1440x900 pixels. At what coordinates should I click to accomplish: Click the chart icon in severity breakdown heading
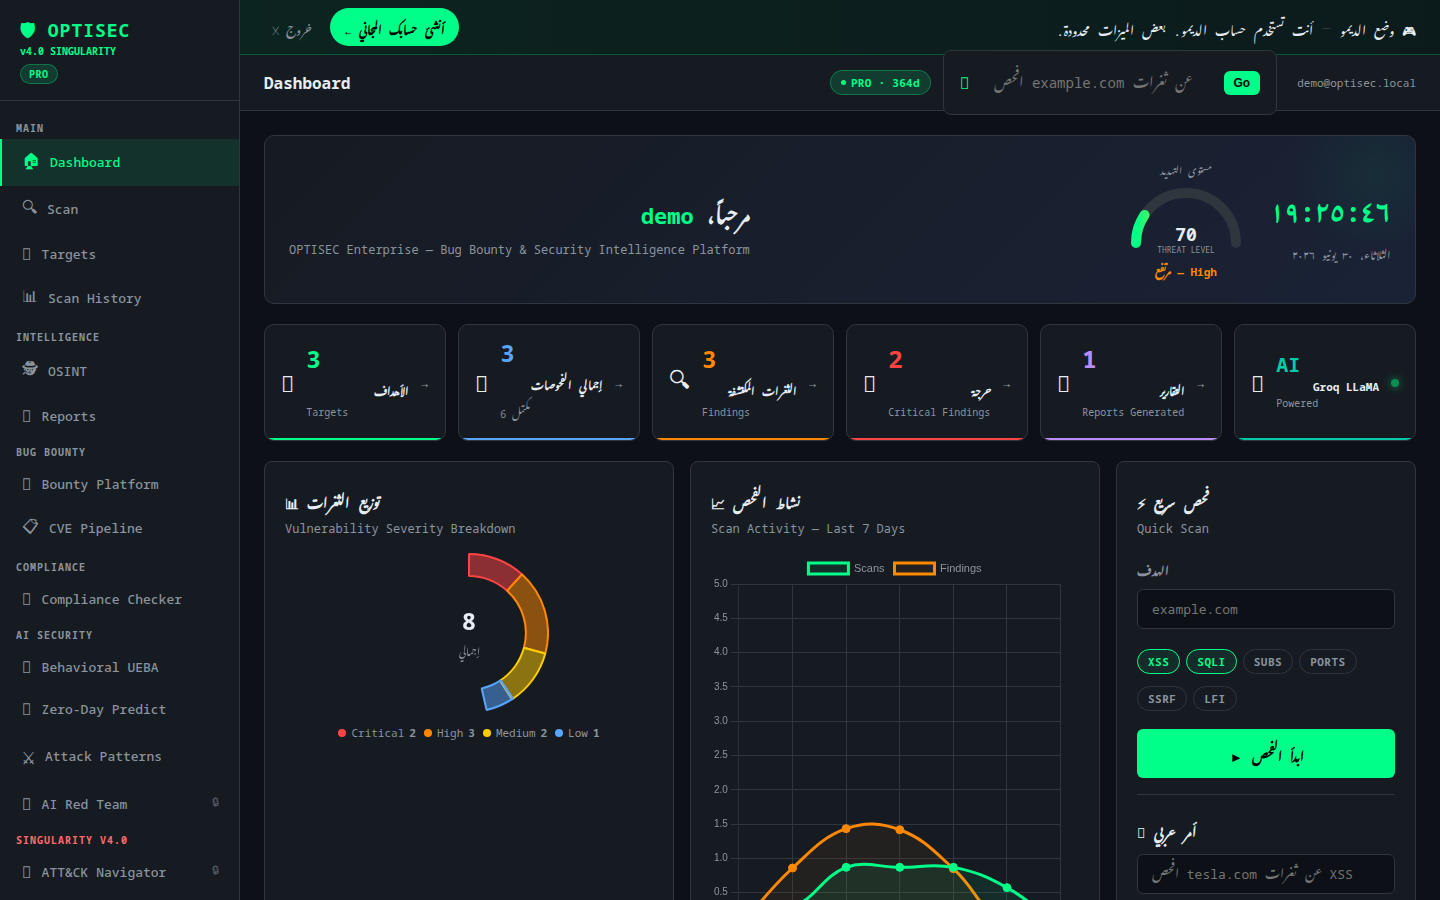coord(292,504)
